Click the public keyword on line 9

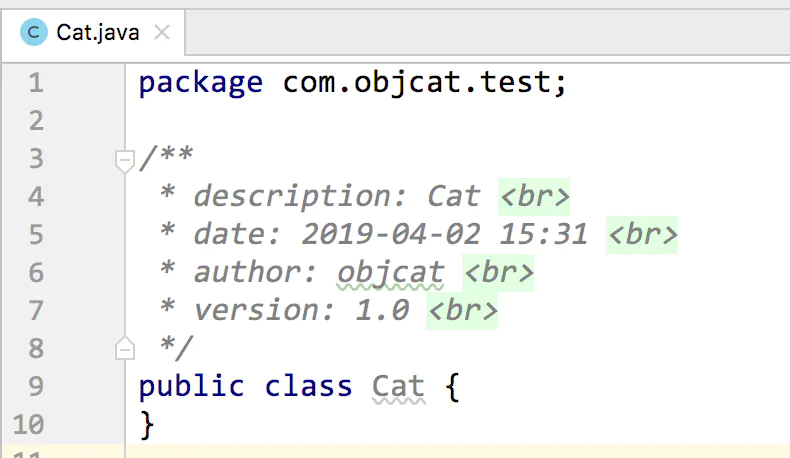pos(191,387)
